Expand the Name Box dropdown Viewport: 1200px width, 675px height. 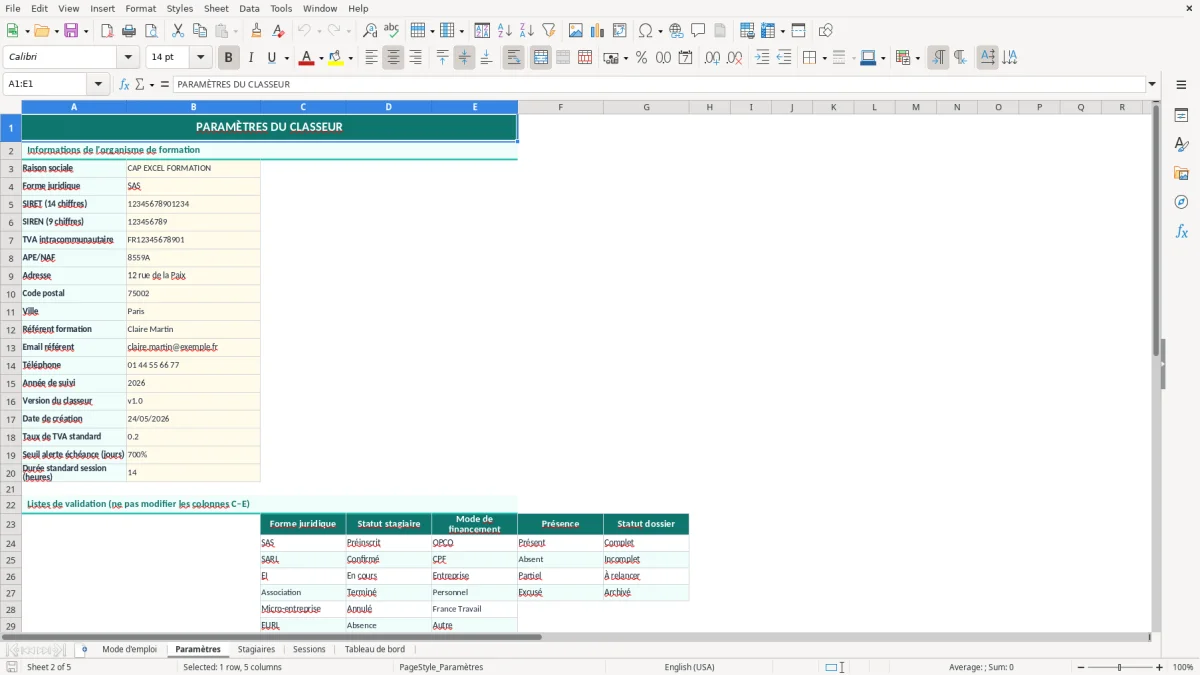point(98,84)
